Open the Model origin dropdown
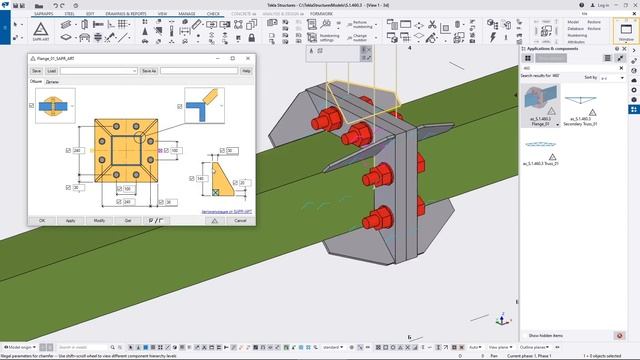This screenshot has height=360, width=640. (x=20, y=347)
